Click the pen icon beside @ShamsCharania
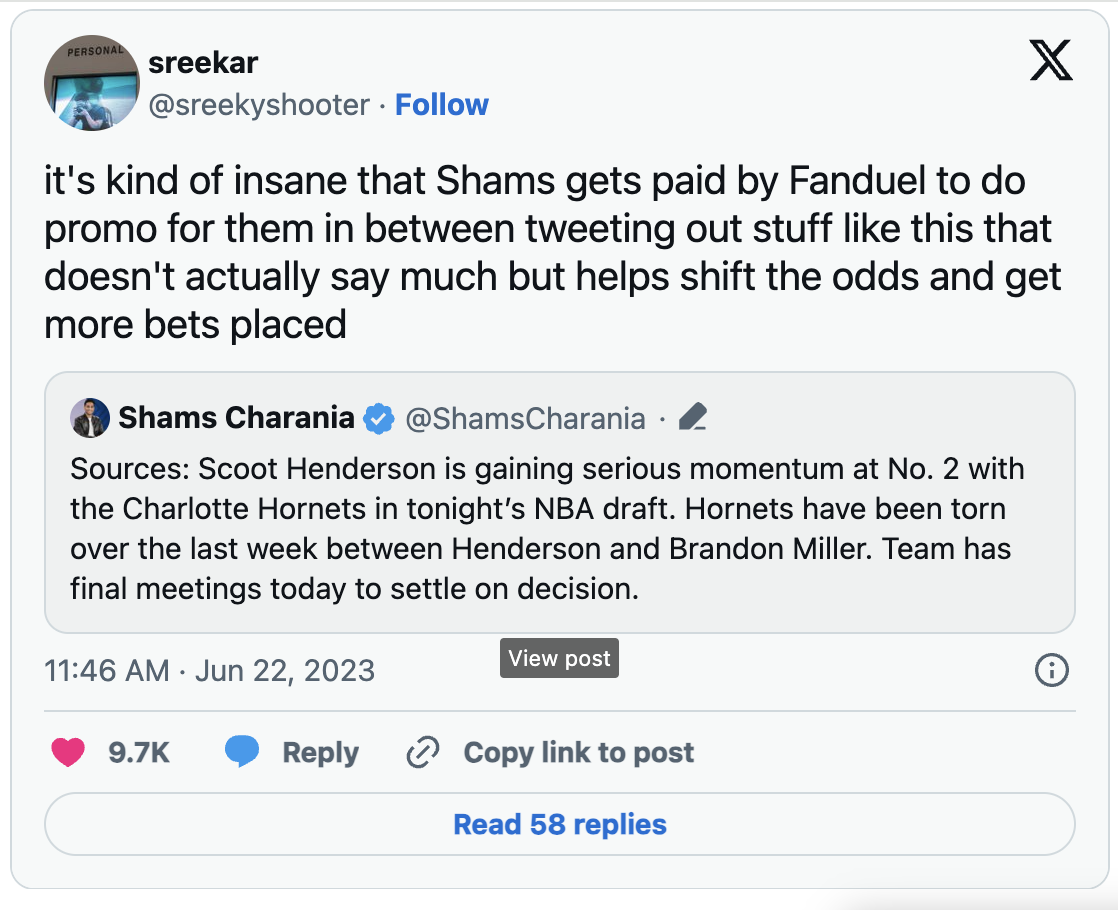The image size is (1118, 910). coord(692,418)
